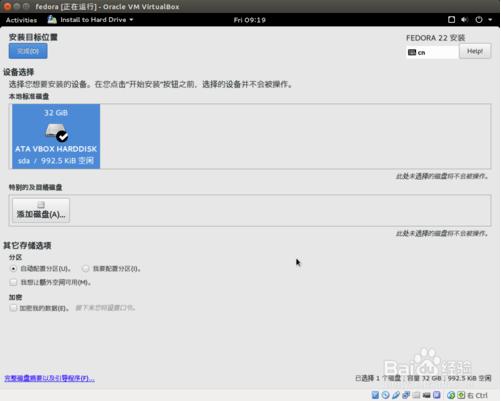Click the '右 Ctrl' host key label
This screenshot has height=401, width=501.
point(477,395)
